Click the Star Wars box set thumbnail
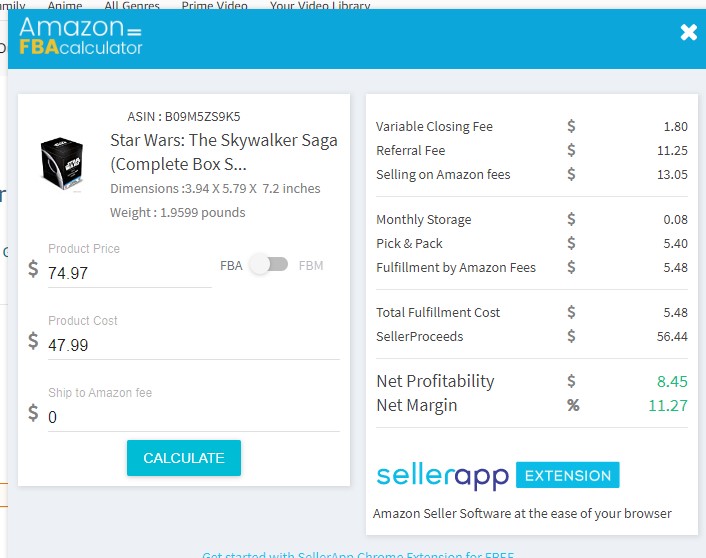The width and height of the screenshot is (706, 558). 62,164
